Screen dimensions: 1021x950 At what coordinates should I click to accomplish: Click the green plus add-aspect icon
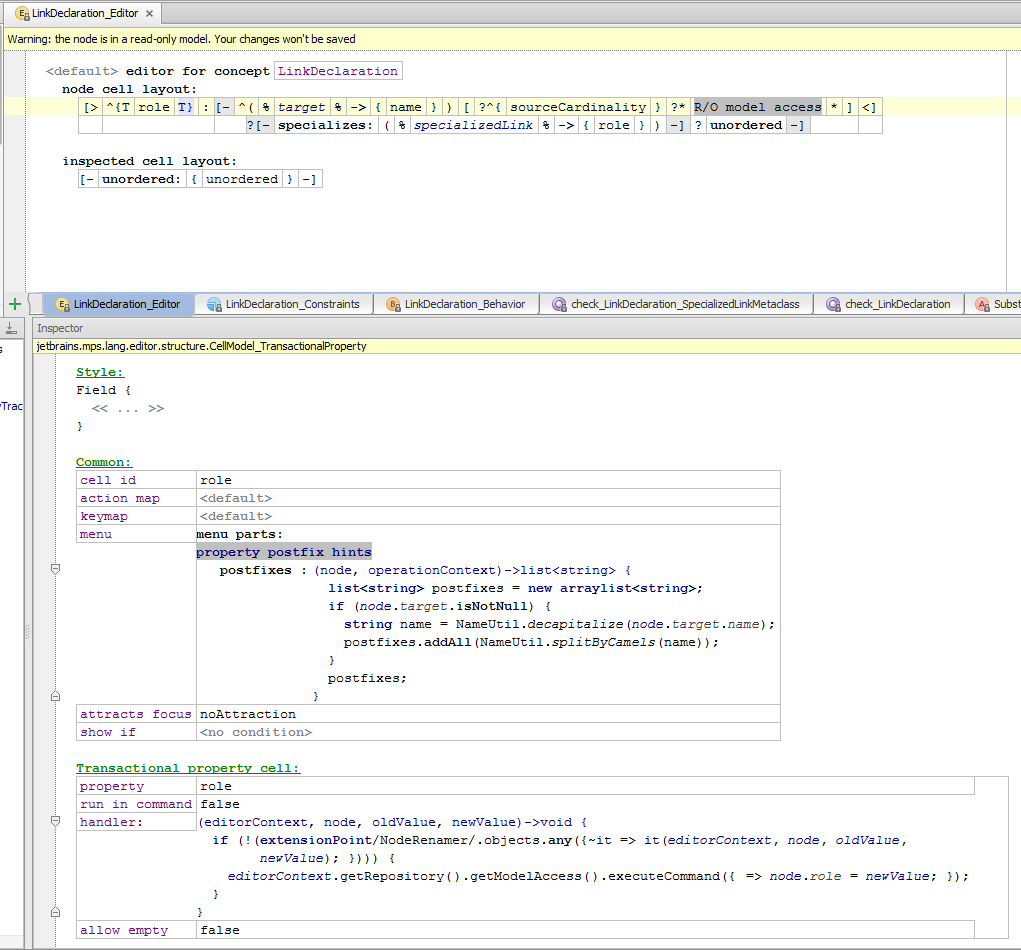[x=14, y=304]
